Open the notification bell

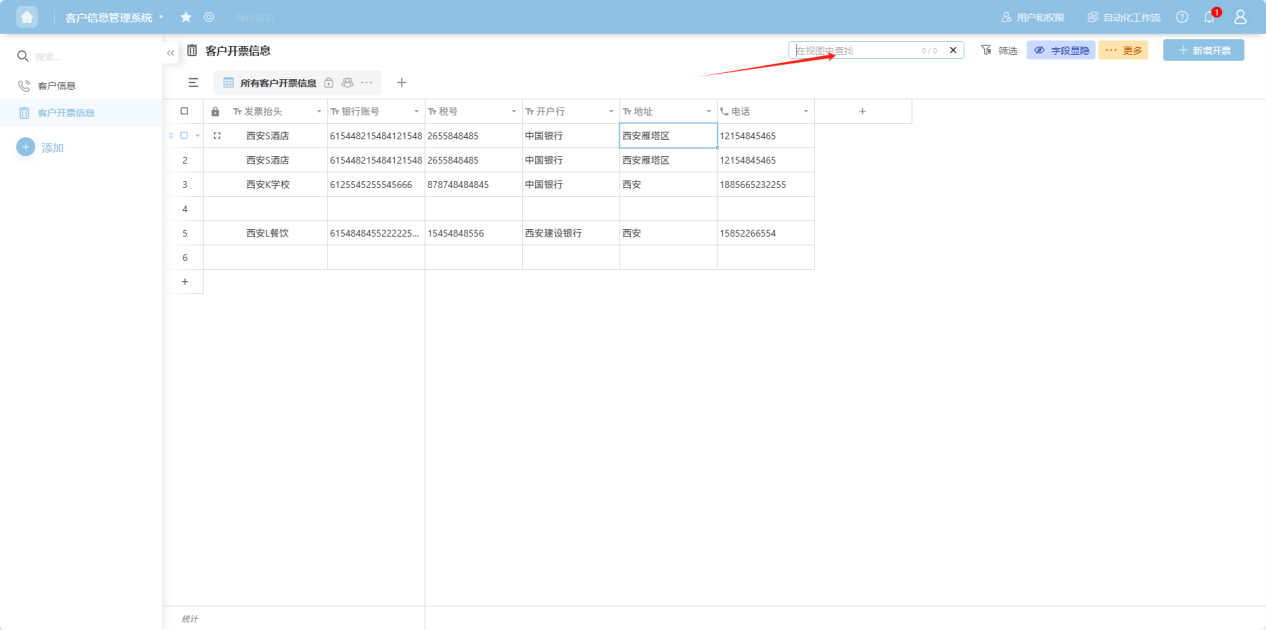[x=1209, y=17]
